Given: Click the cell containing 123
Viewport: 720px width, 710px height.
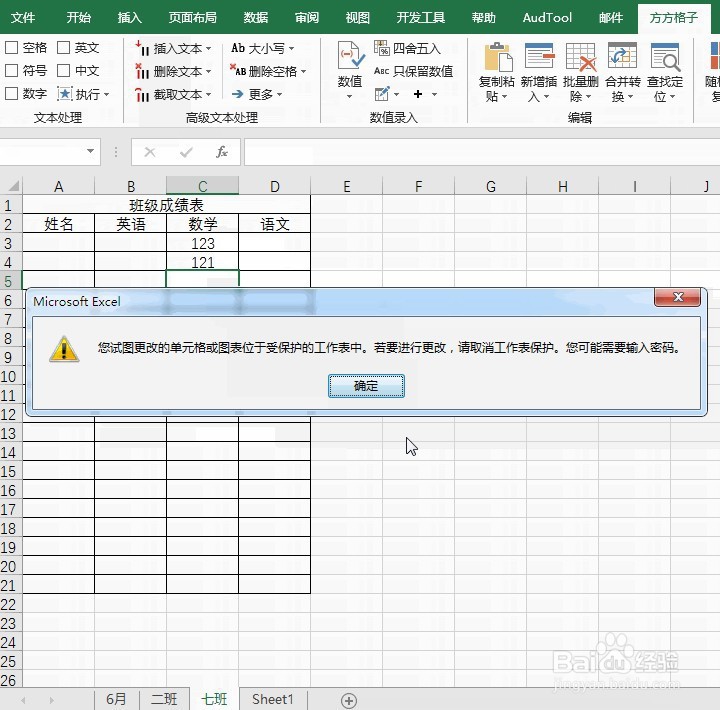Looking at the screenshot, I should [202, 243].
